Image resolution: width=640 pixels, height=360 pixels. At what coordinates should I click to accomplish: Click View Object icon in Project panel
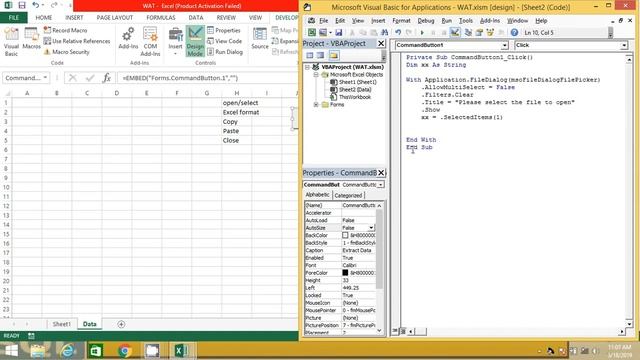click(x=320, y=55)
